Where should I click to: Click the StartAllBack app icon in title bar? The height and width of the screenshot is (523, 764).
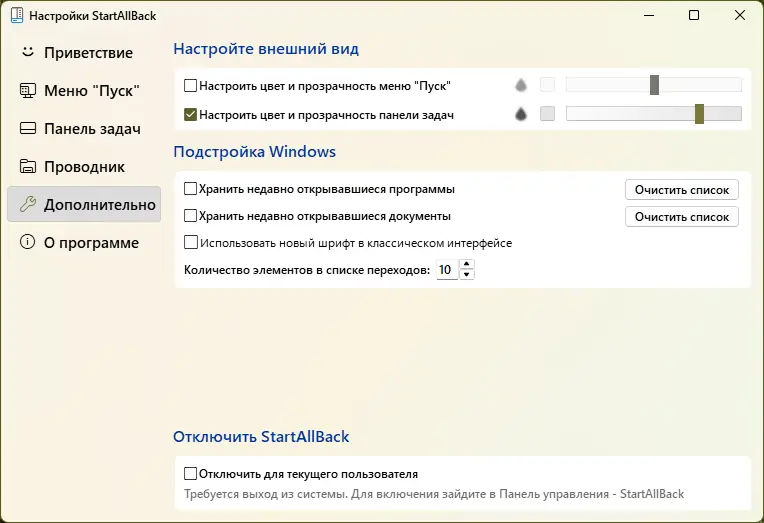click(x=15, y=16)
